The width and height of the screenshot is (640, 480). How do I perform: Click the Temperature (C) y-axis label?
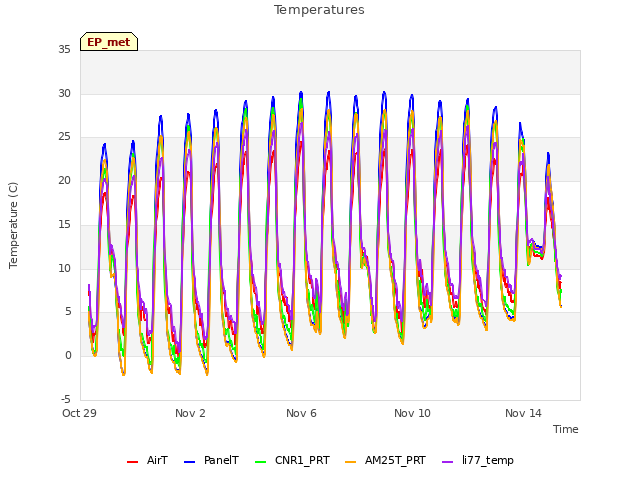[13, 225]
